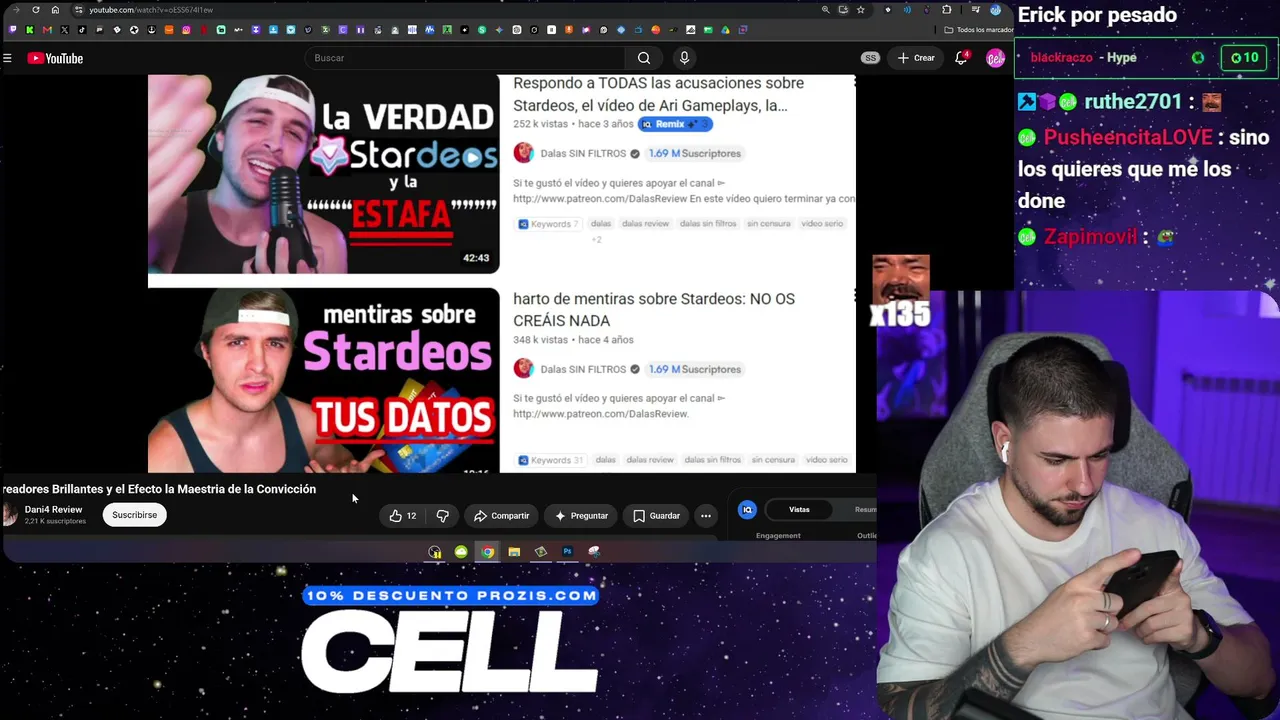This screenshot has height=720, width=1280.
Task: Open the browser extensions puzzle icon
Action: pyautogui.click(x=947, y=10)
